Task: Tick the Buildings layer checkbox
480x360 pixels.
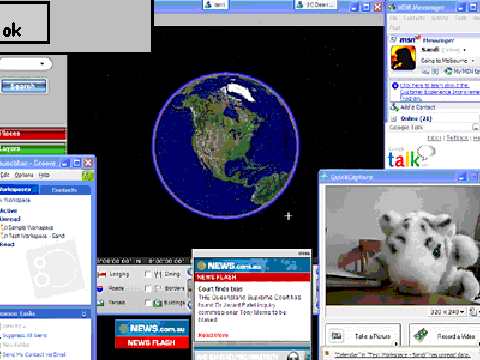Action: pyautogui.click(x=148, y=303)
